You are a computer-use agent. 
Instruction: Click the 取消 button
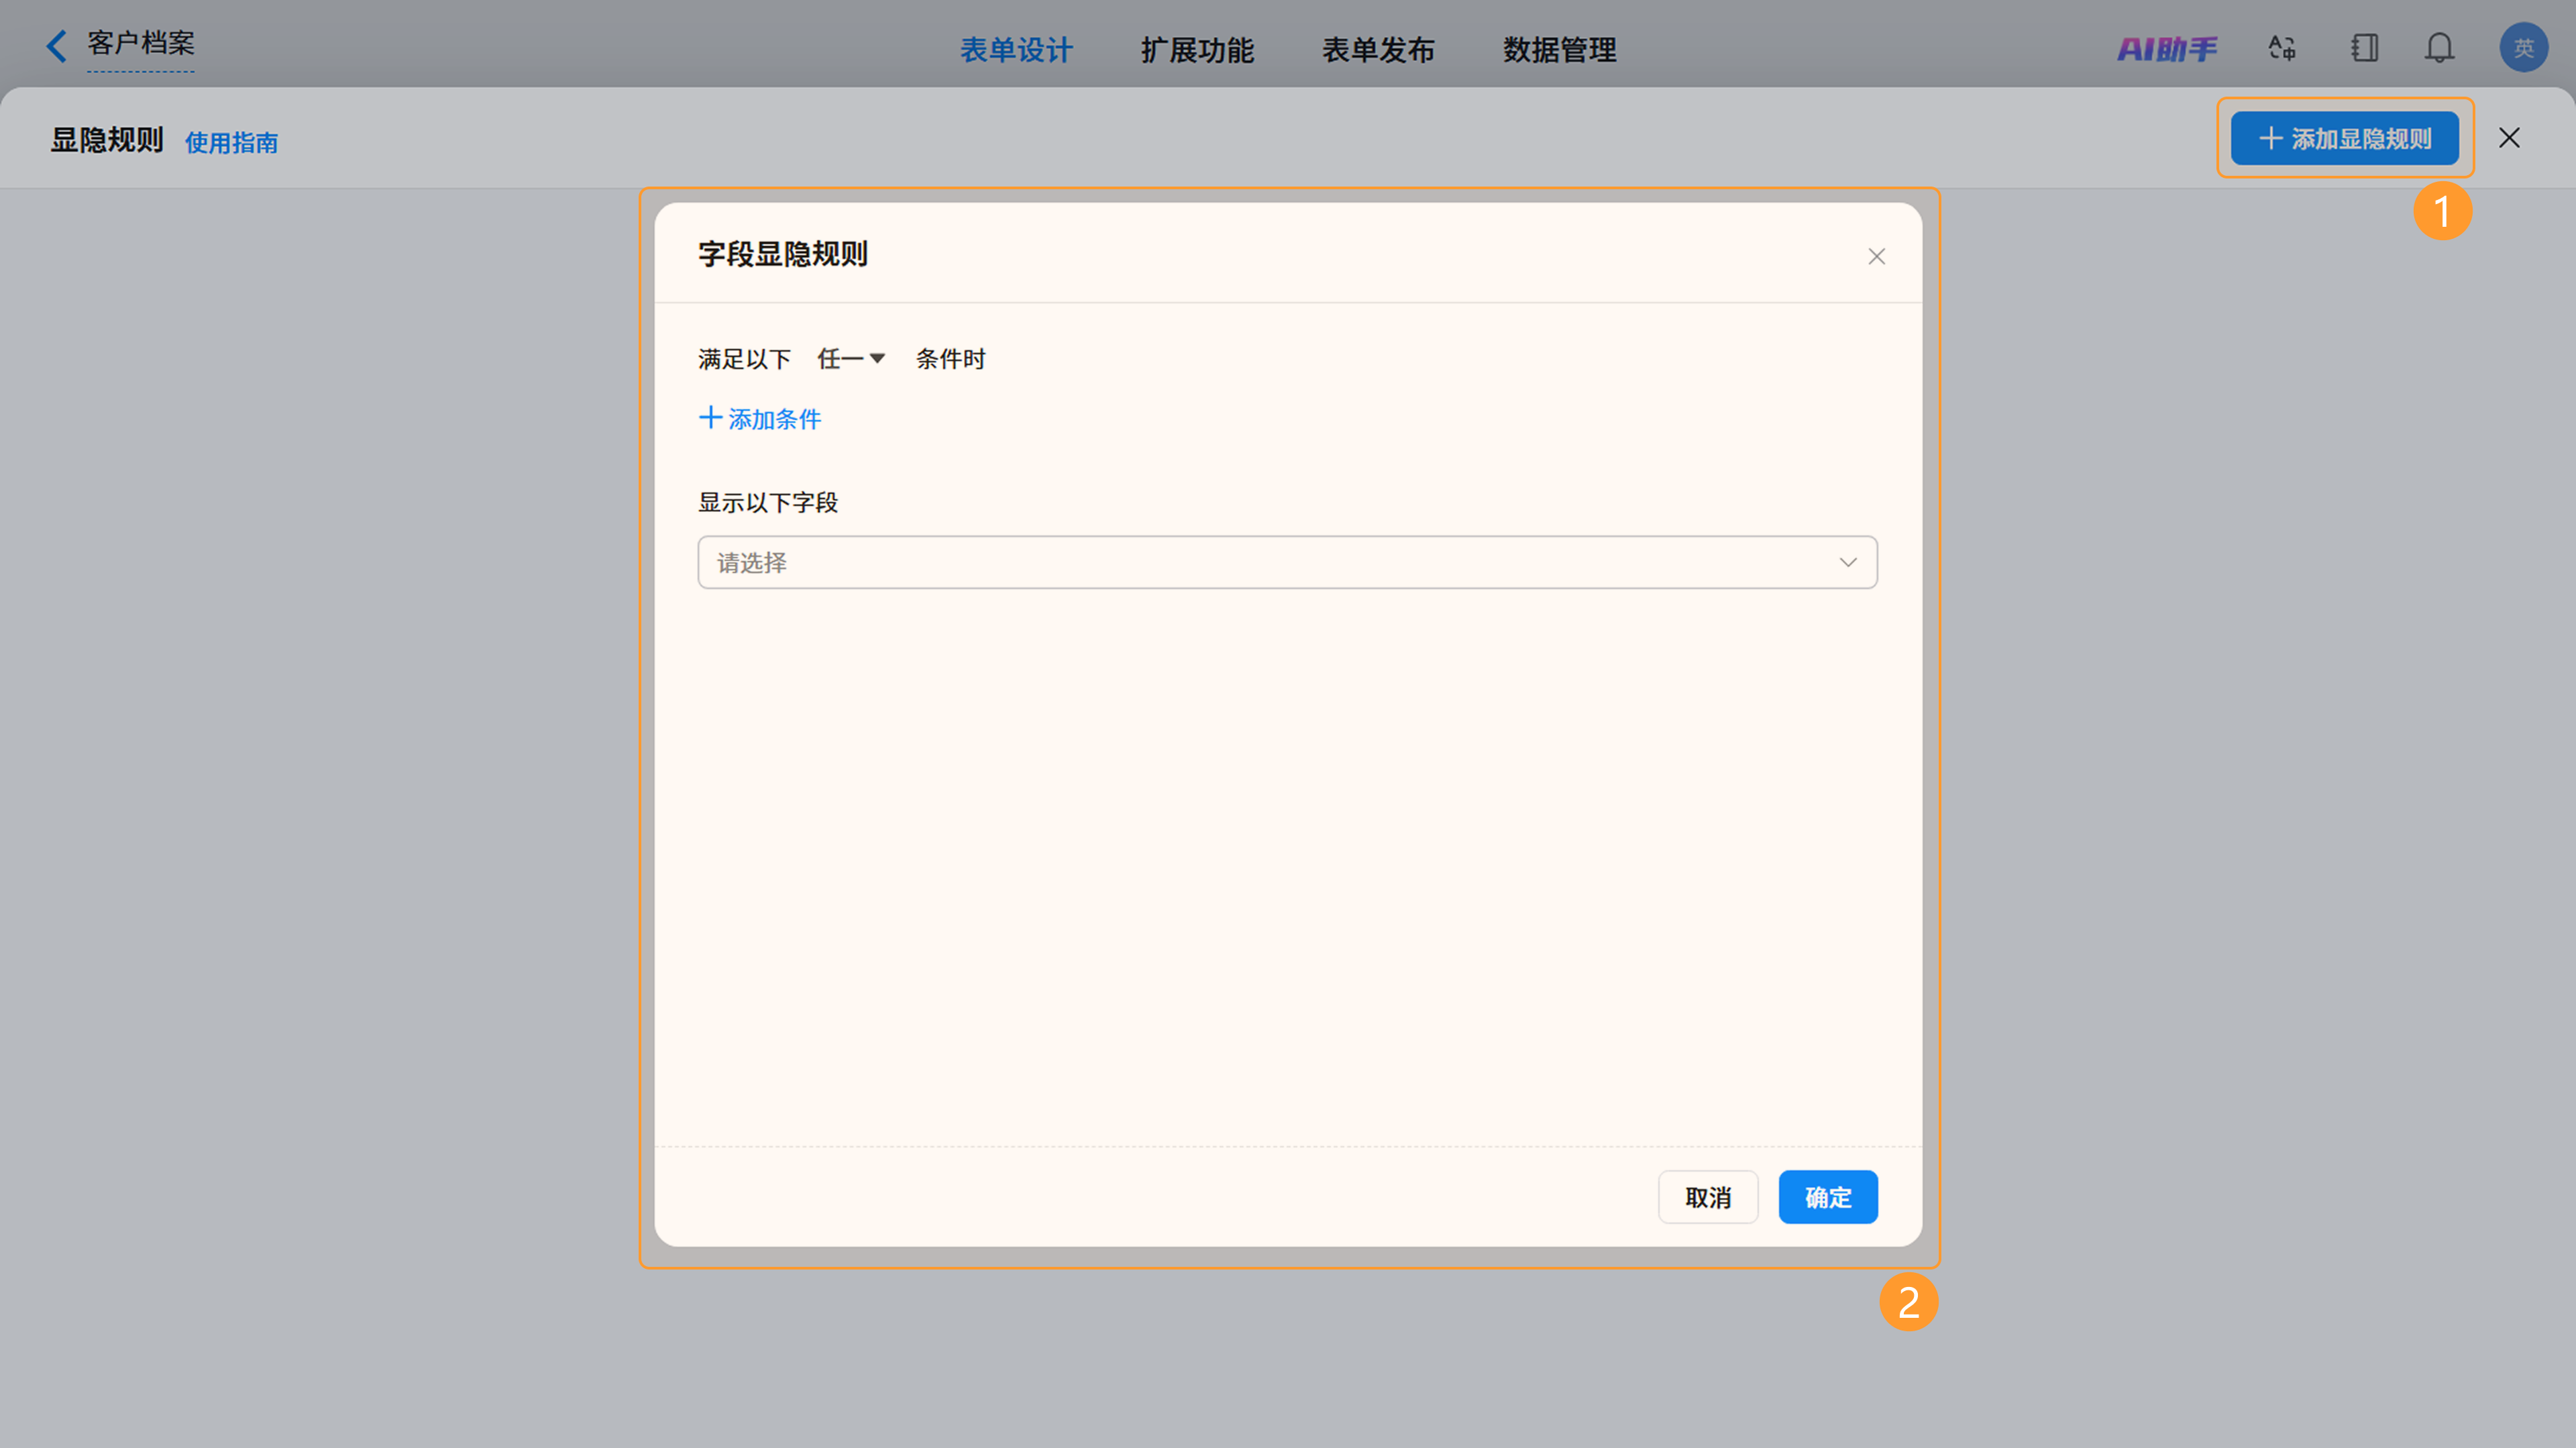(x=1707, y=1197)
